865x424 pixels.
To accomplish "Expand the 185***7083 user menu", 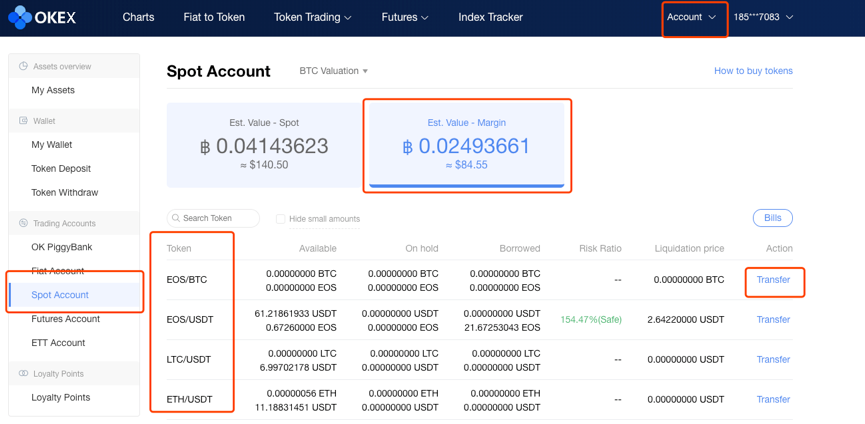I will 763,17.
